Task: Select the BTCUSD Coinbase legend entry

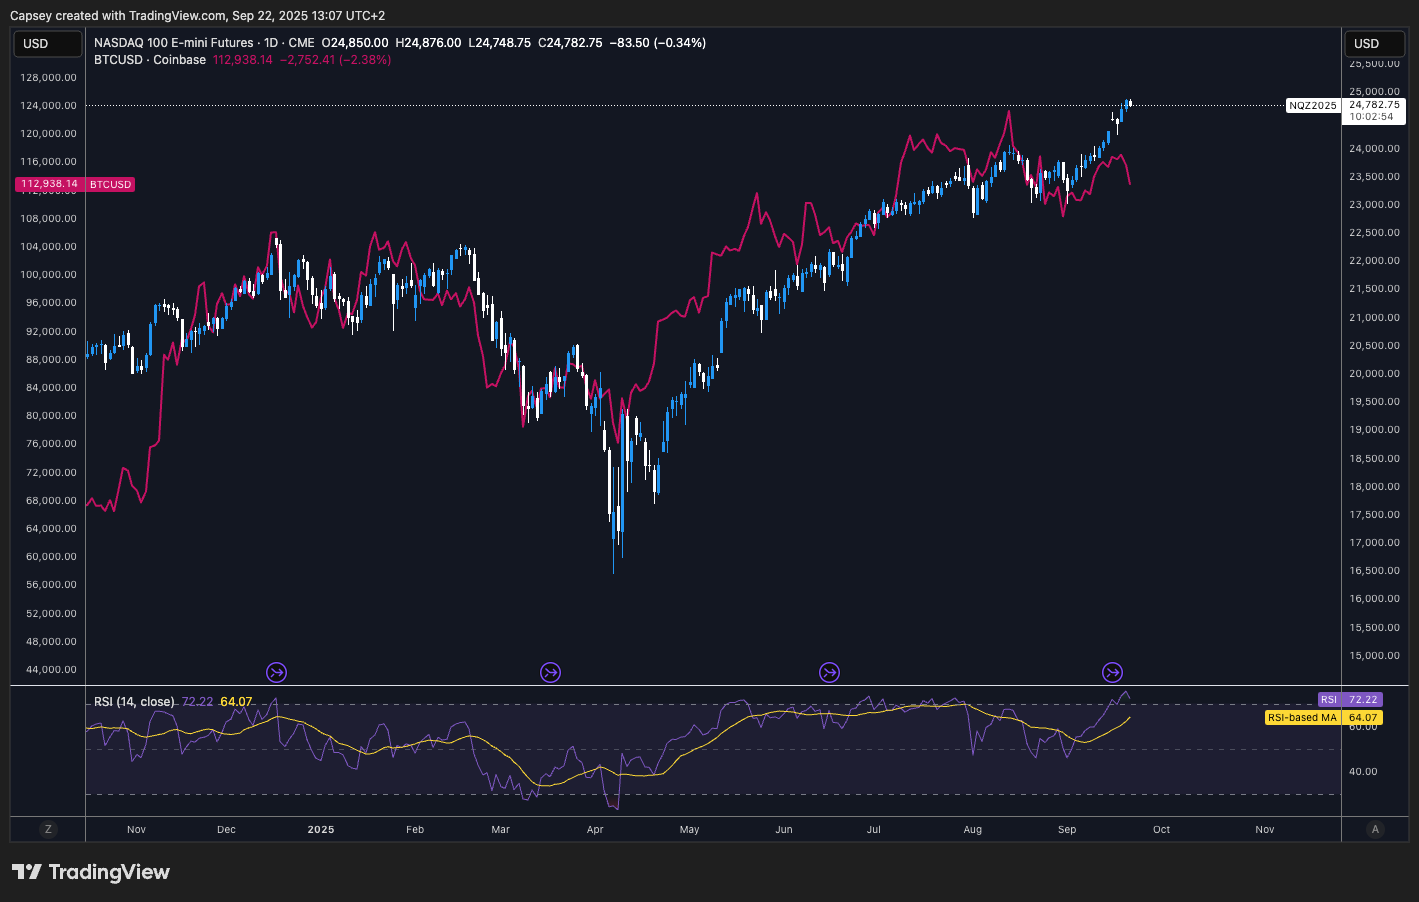Action: [150, 60]
